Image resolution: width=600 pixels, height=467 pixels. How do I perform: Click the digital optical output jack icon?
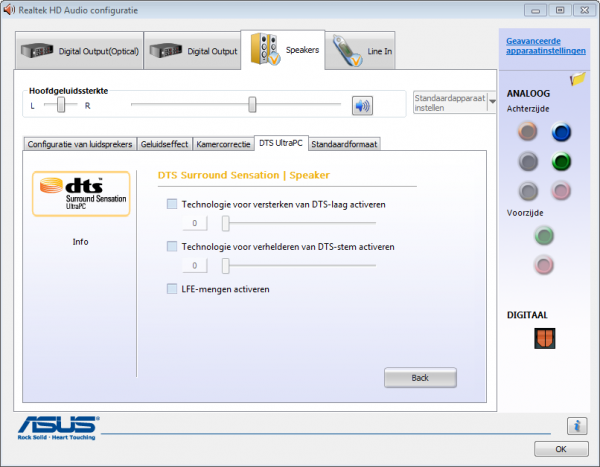(x=545, y=339)
